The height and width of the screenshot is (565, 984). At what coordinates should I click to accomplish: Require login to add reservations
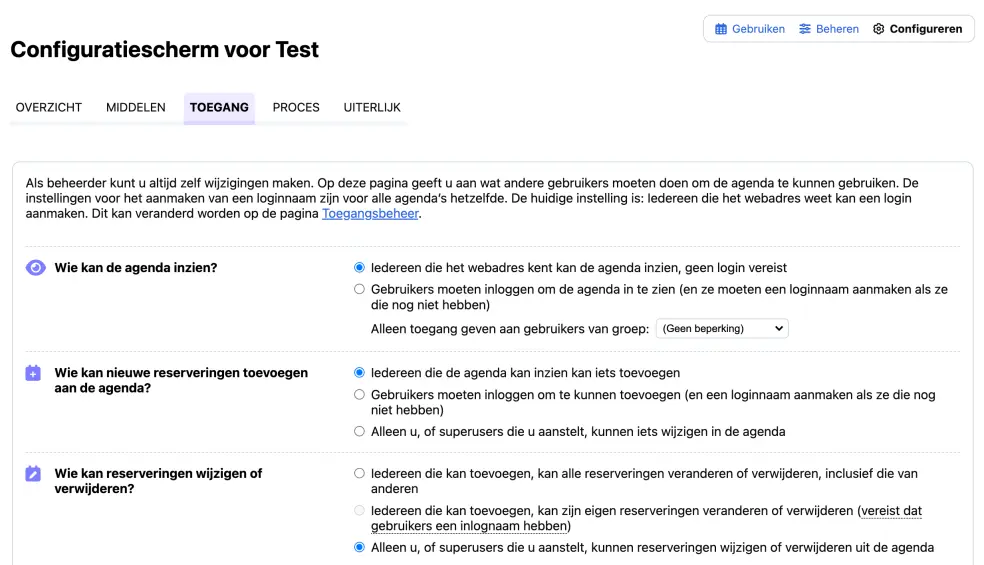pos(360,395)
